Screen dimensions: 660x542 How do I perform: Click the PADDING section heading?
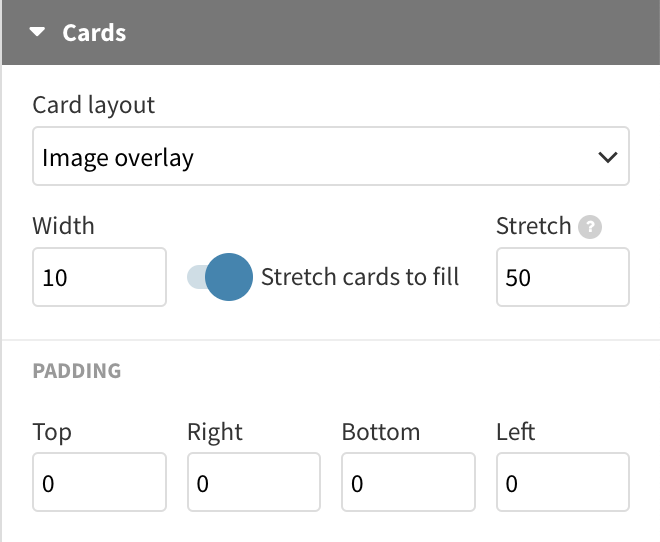77,371
